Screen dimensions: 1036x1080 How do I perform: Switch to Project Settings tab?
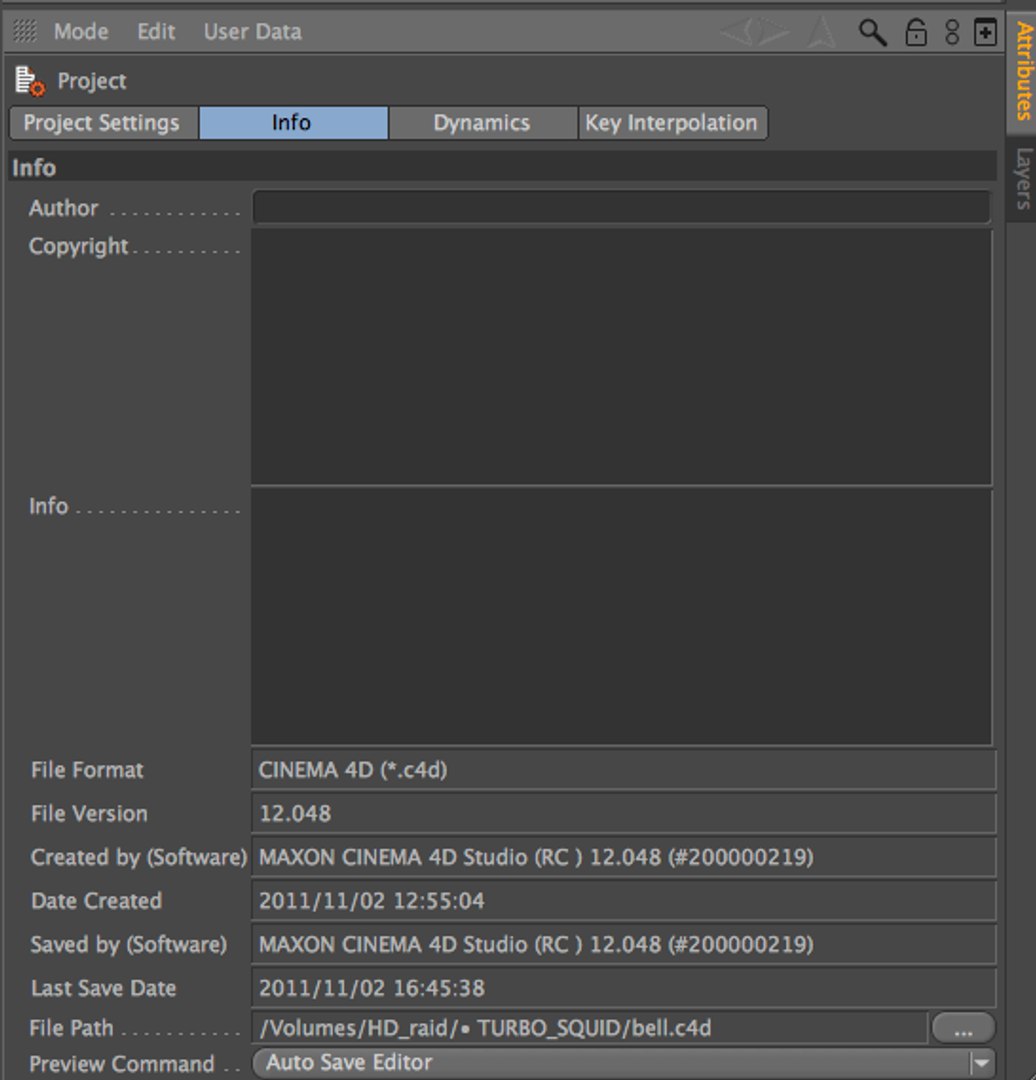coord(104,123)
